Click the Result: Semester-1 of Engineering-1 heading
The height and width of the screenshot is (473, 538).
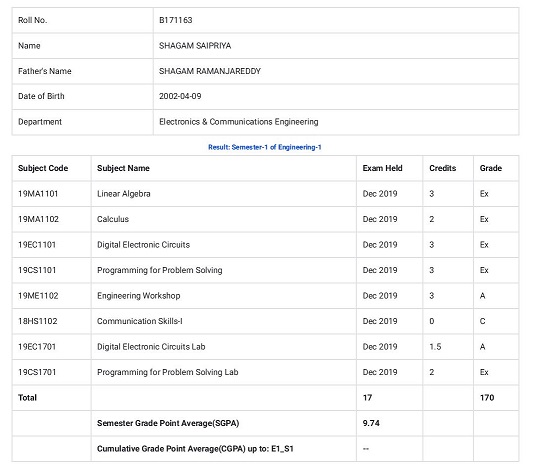coord(265,147)
